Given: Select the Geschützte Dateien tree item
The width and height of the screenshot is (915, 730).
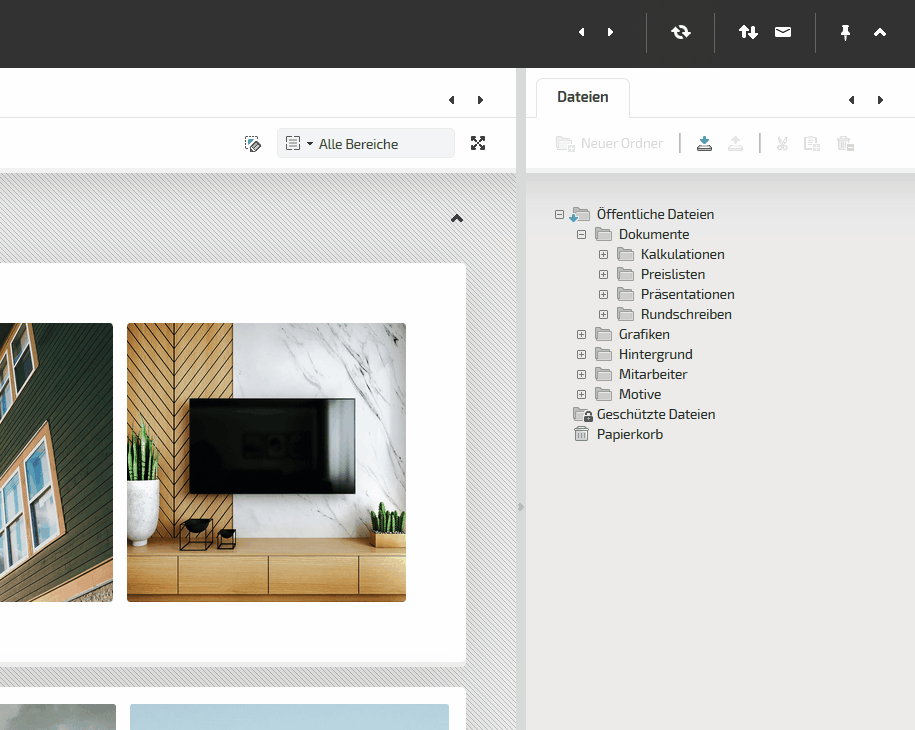Looking at the screenshot, I should click(x=655, y=414).
